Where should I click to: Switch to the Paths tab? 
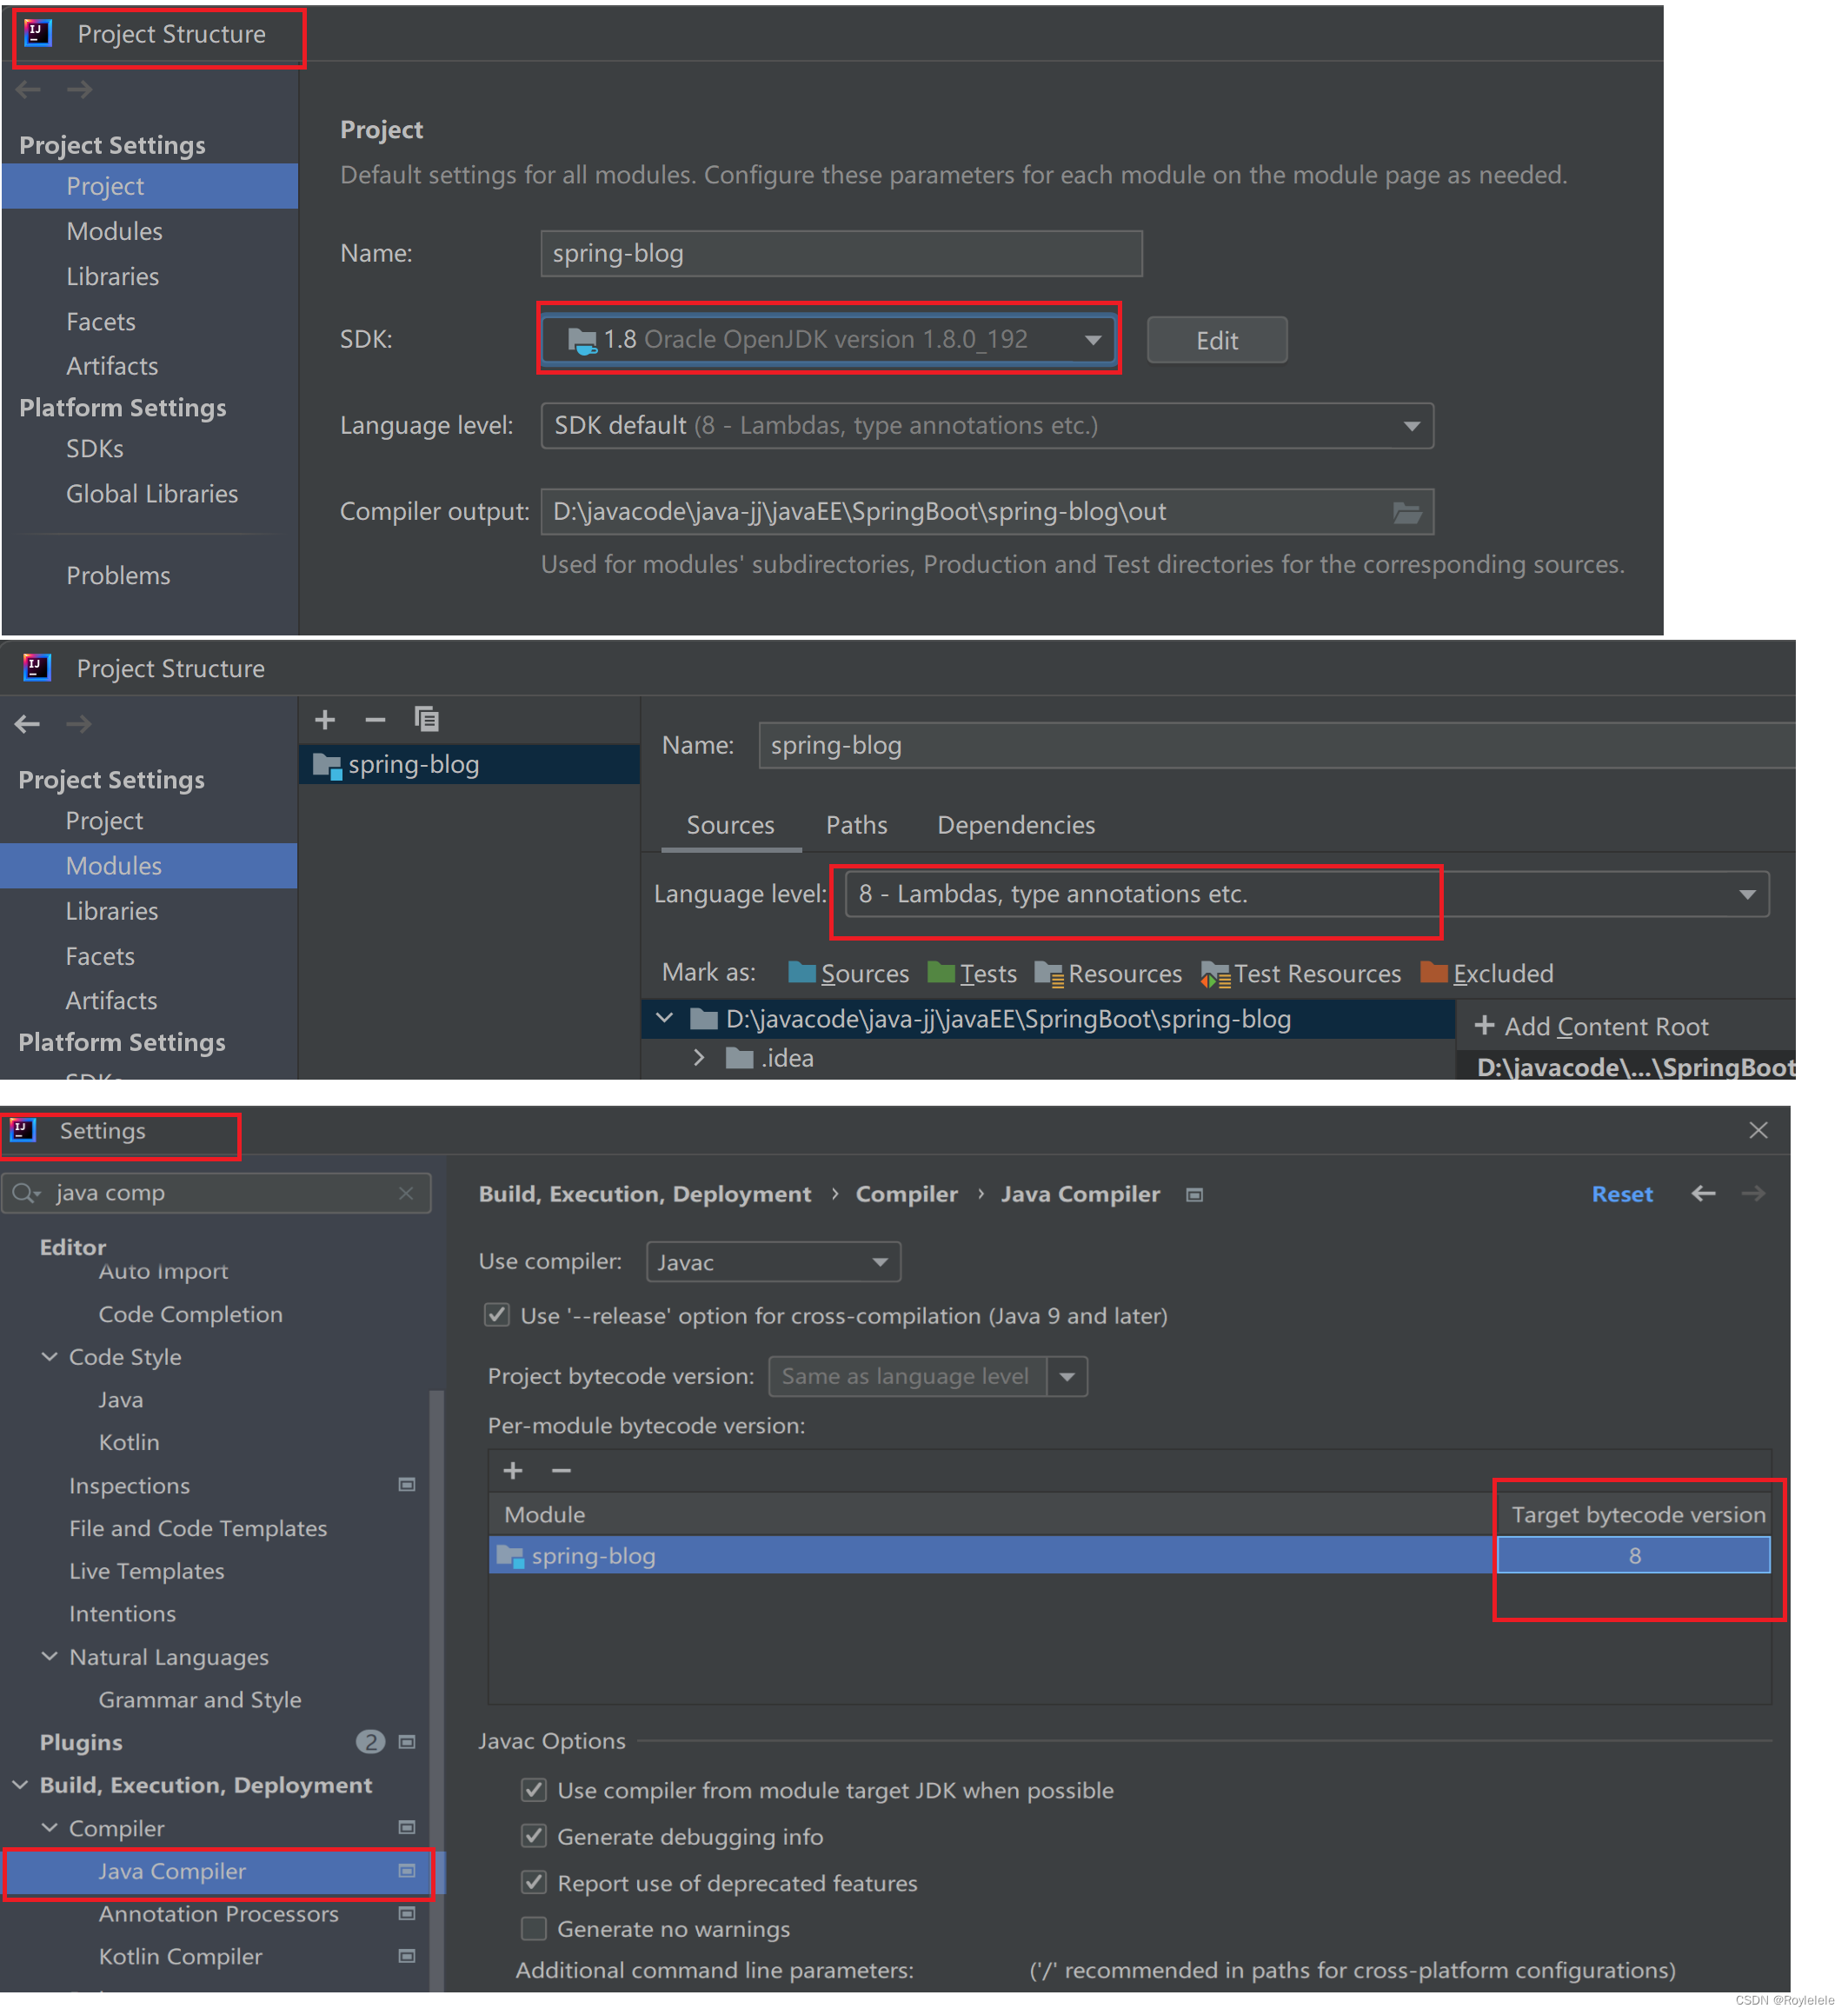coord(857,826)
